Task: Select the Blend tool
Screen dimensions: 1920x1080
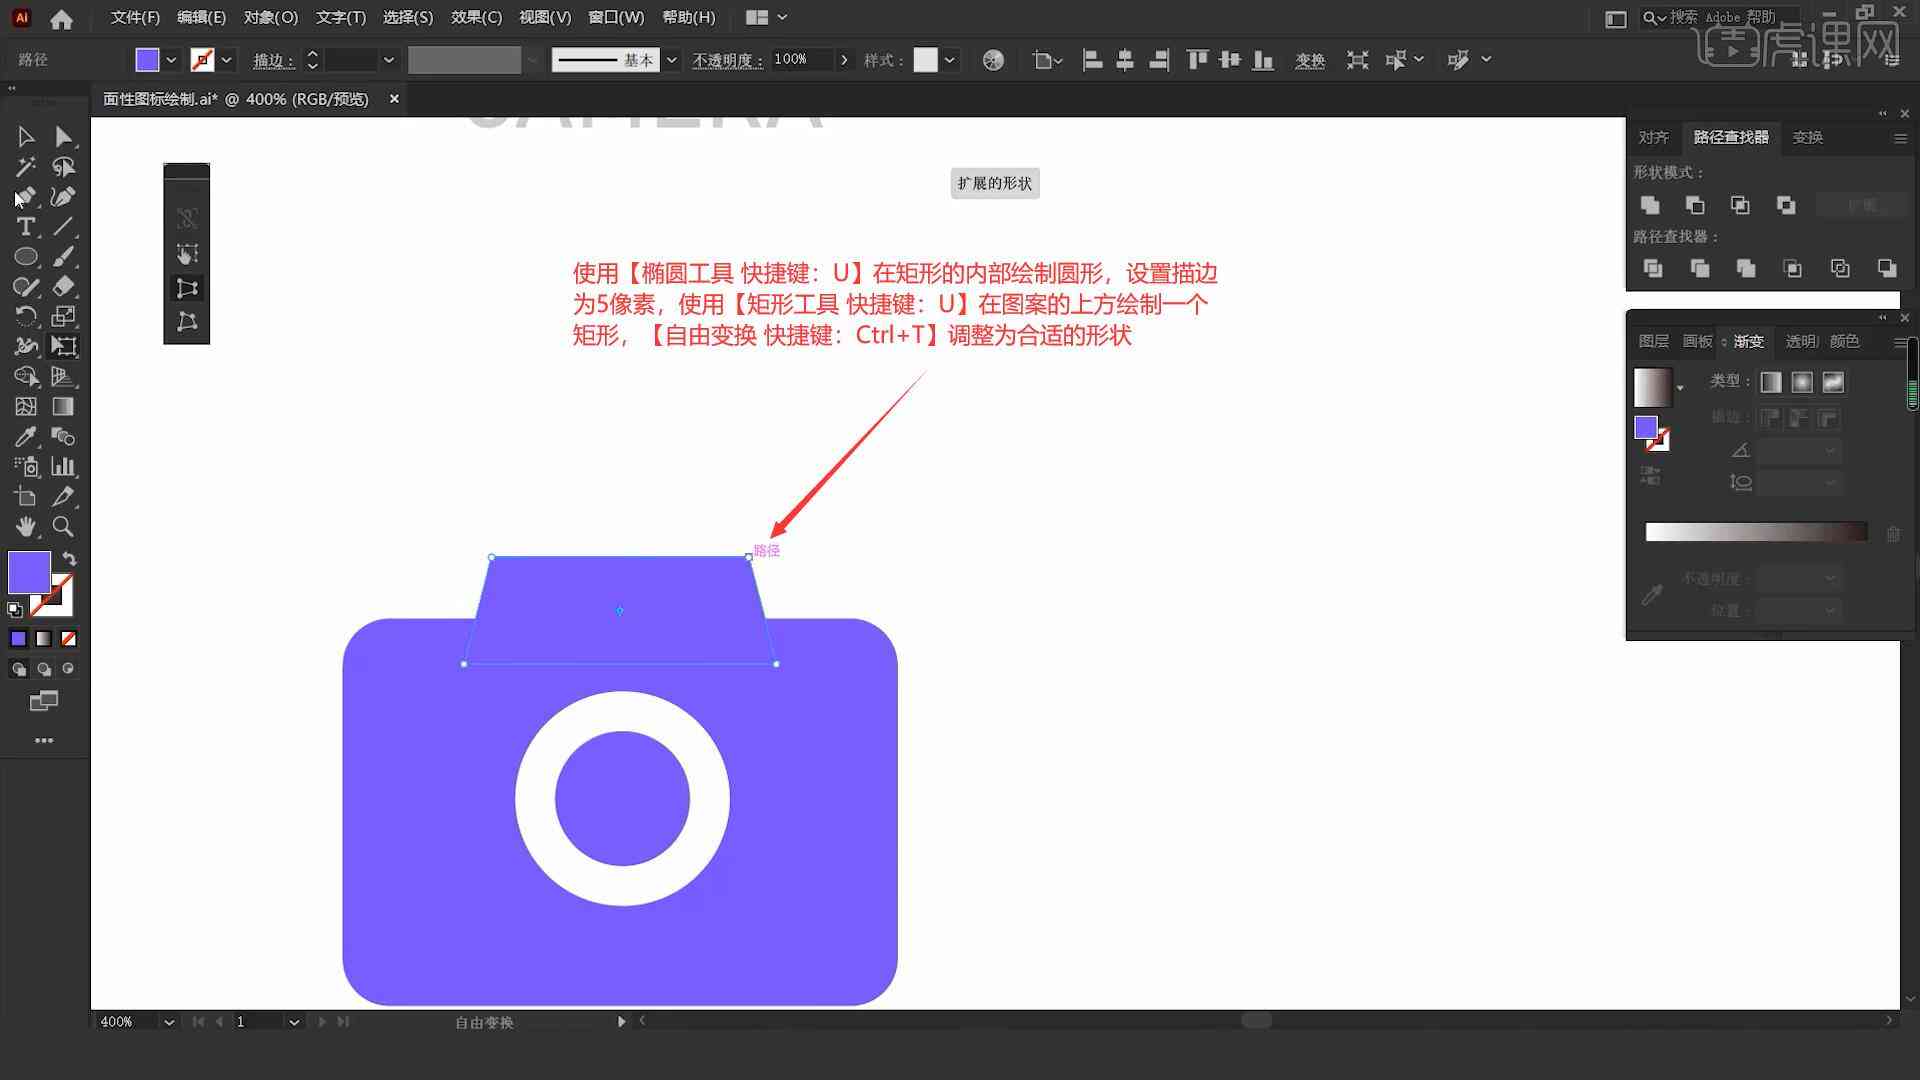Action: pyautogui.click(x=63, y=436)
